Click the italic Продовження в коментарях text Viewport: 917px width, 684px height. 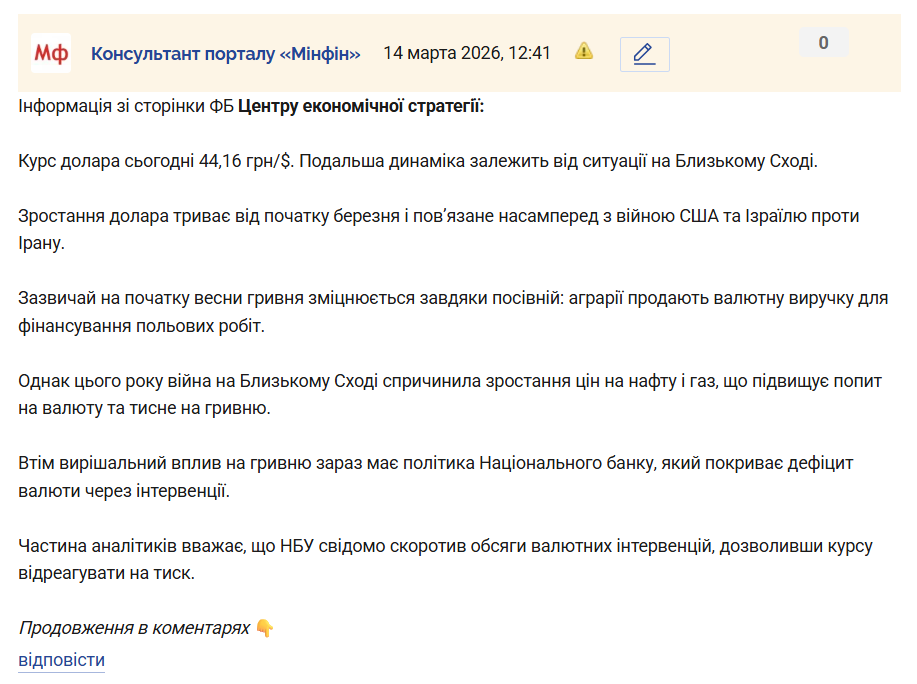tap(133, 628)
